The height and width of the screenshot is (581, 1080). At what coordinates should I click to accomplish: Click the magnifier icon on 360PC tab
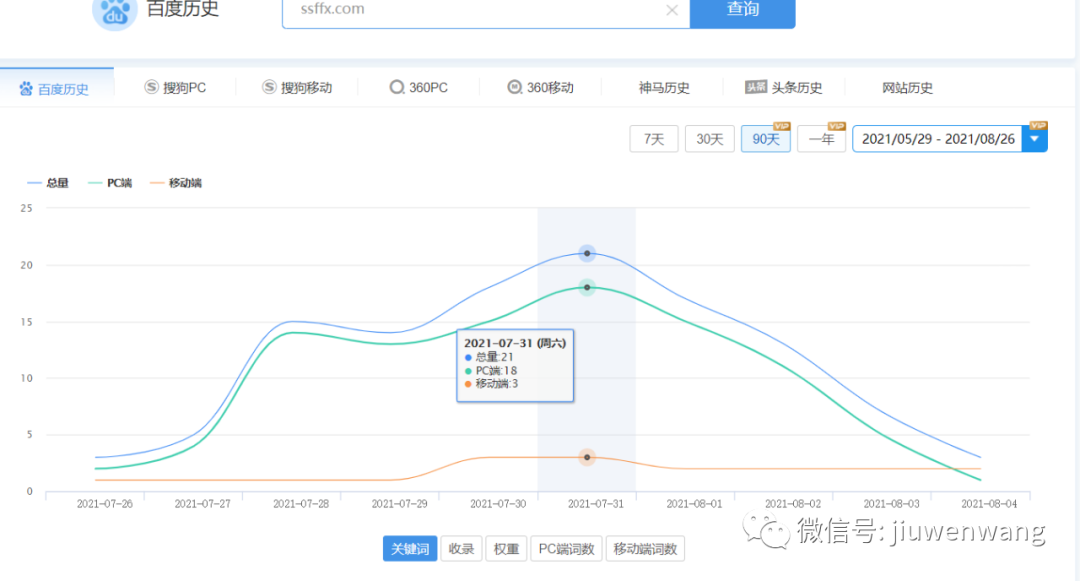[397, 87]
